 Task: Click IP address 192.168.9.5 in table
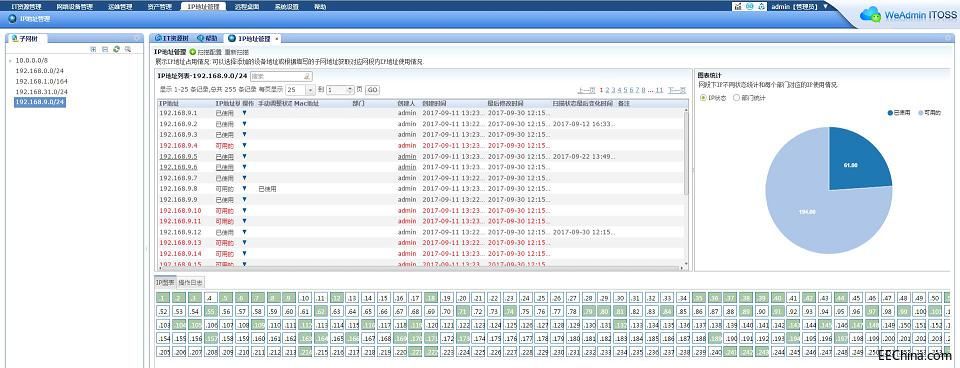pyautogui.click(x=178, y=157)
